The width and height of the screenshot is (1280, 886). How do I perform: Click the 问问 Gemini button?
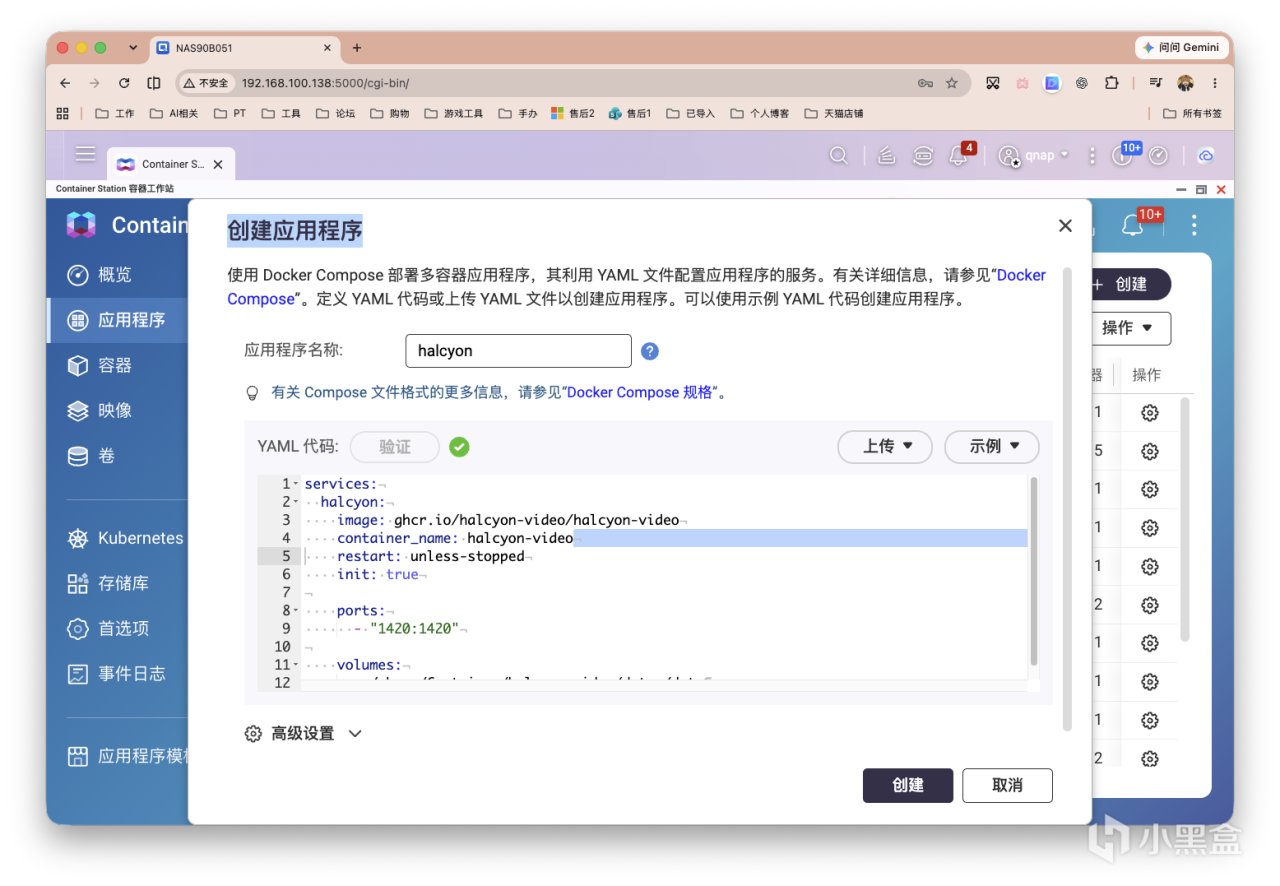click(x=1180, y=47)
